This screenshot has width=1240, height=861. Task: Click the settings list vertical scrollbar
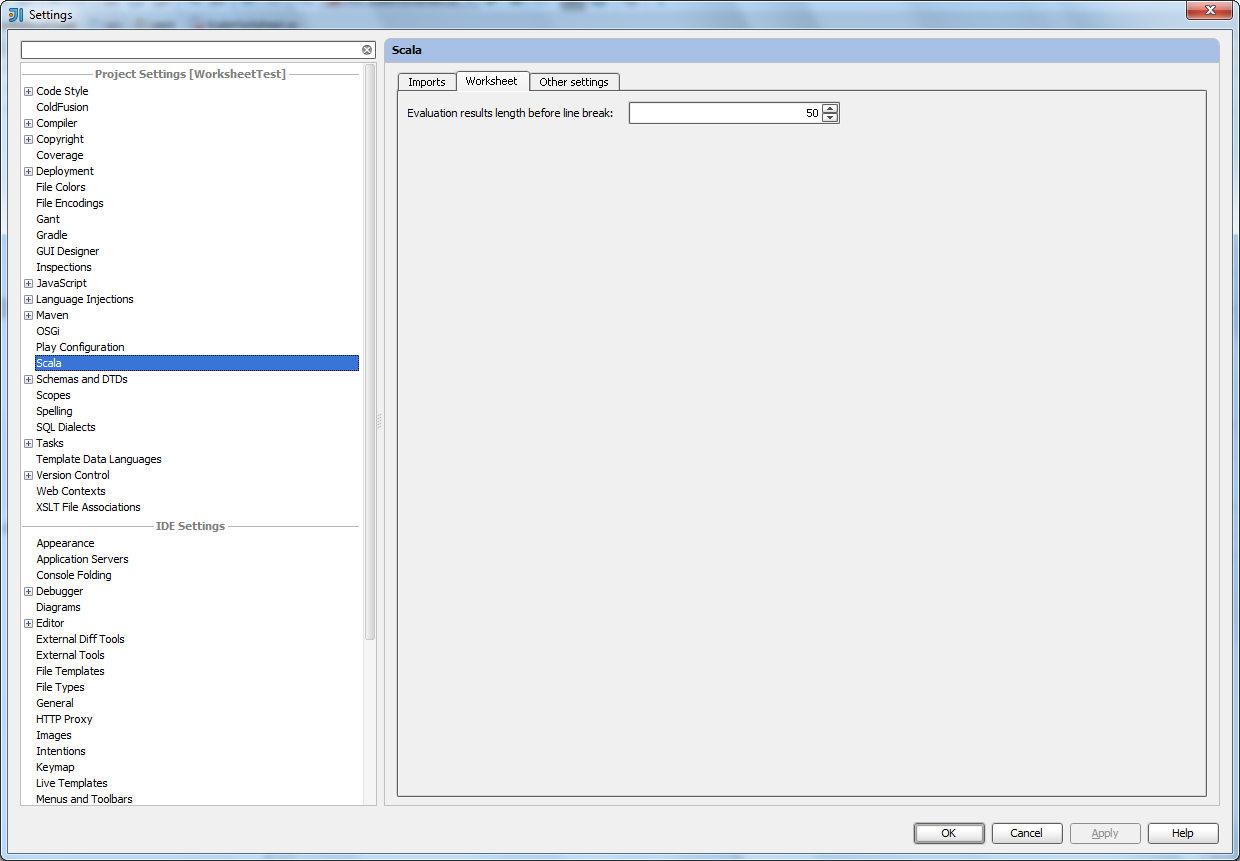tap(370, 351)
